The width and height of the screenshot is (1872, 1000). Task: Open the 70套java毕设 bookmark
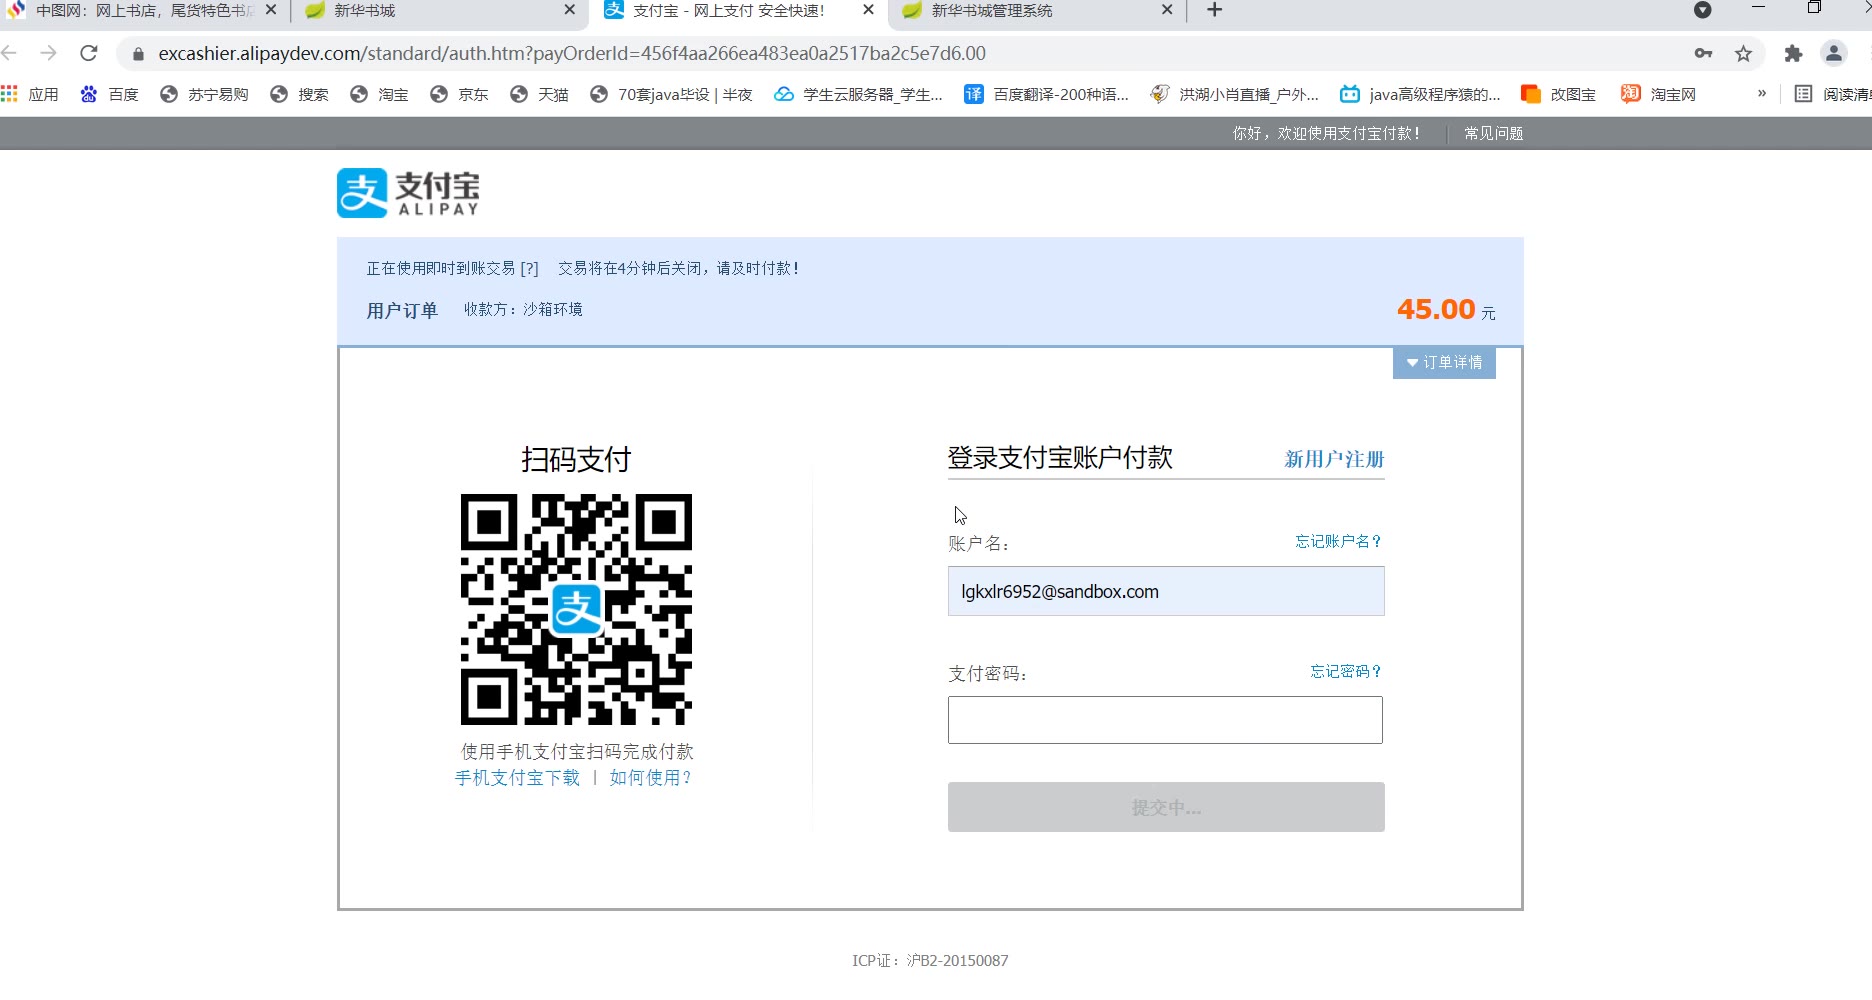[671, 94]
